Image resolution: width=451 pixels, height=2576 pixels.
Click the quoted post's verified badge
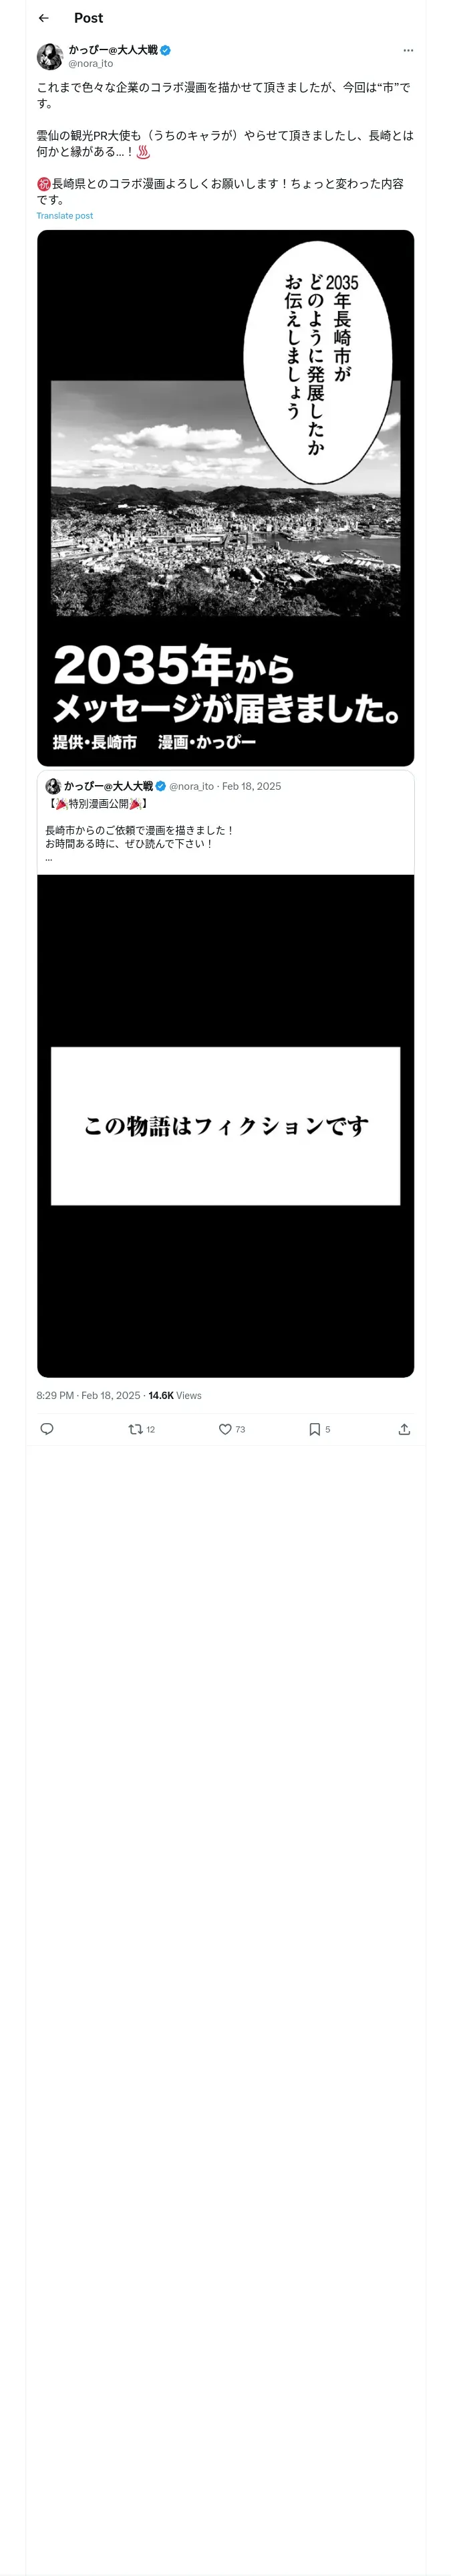pos(160,786)
